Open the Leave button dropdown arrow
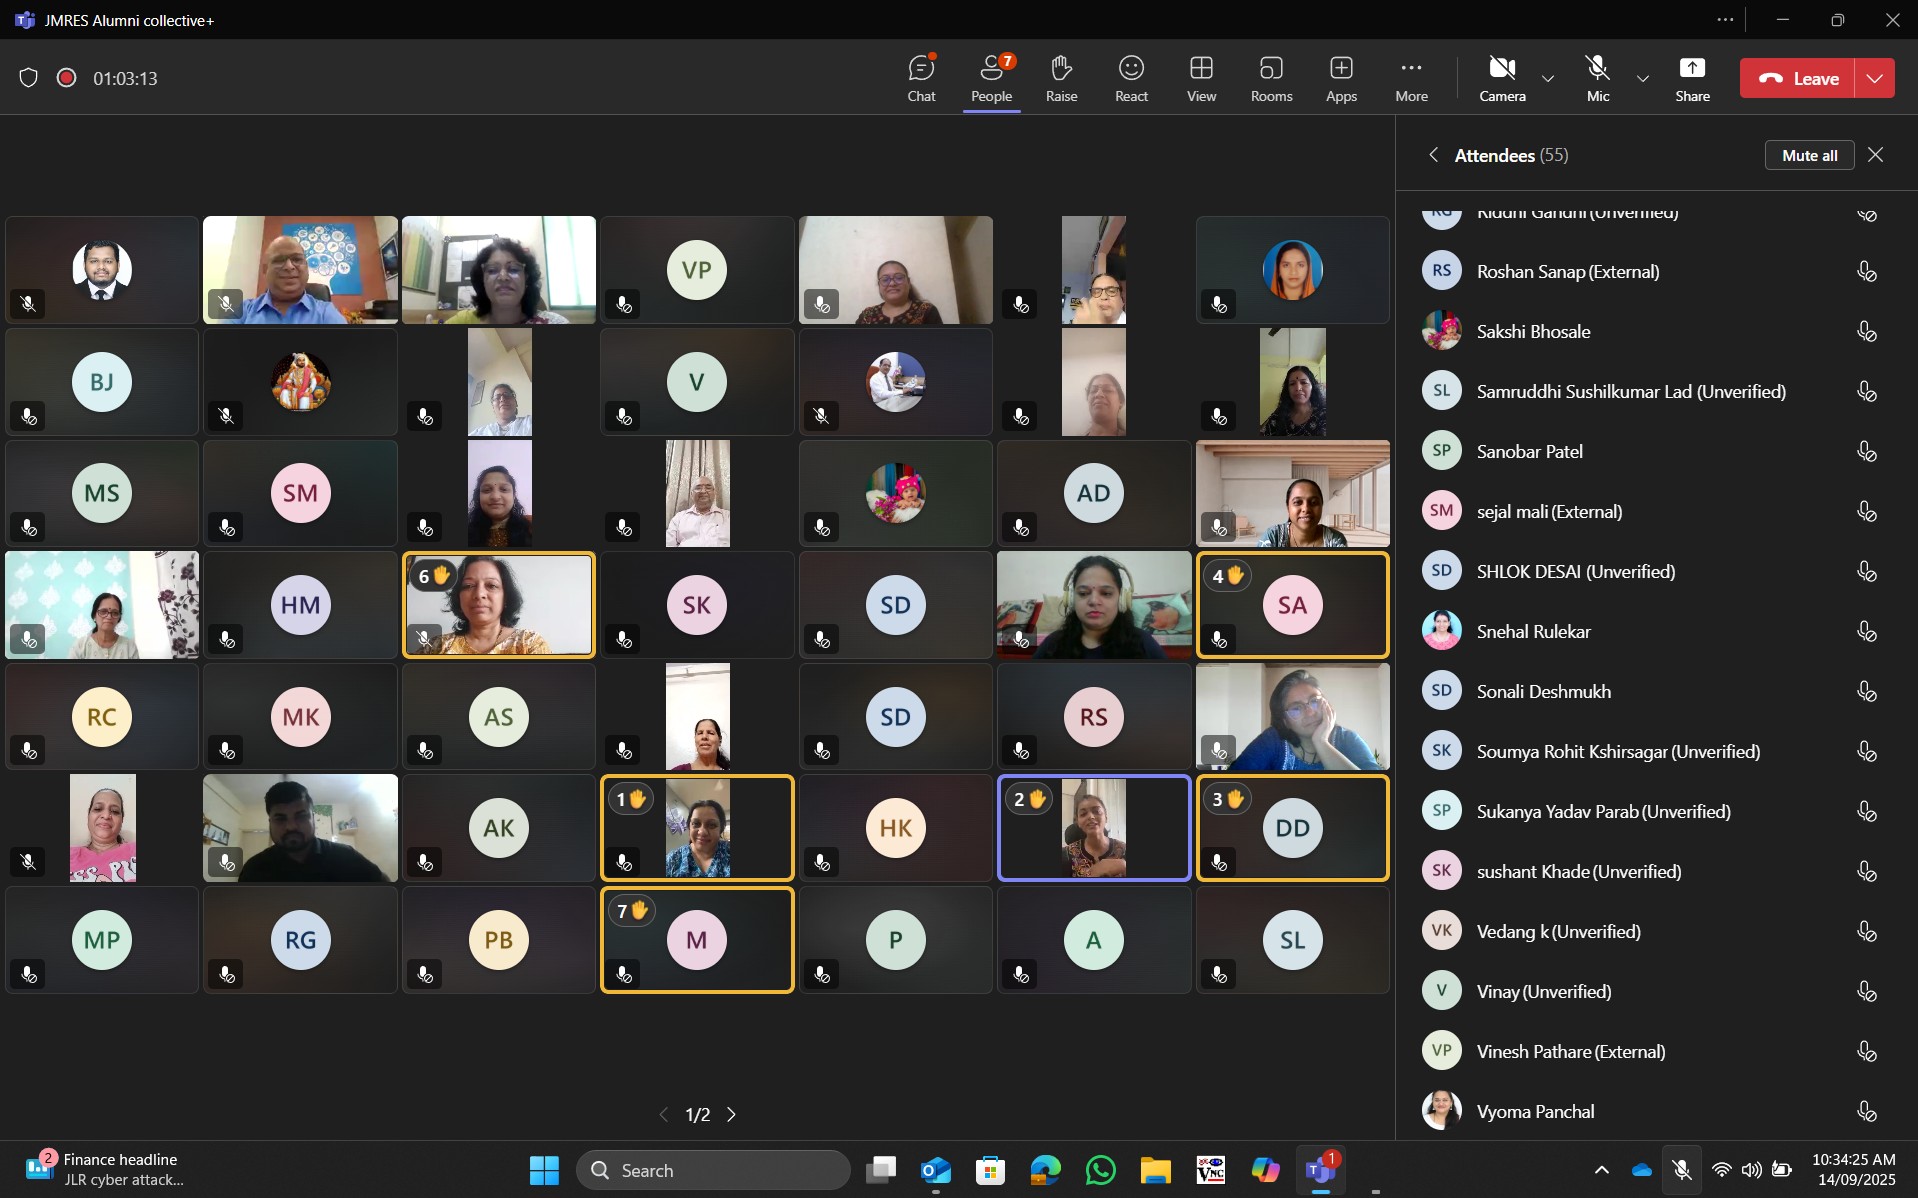The height and width of the screenshot is (1198, 1918). pos(1875,78)
